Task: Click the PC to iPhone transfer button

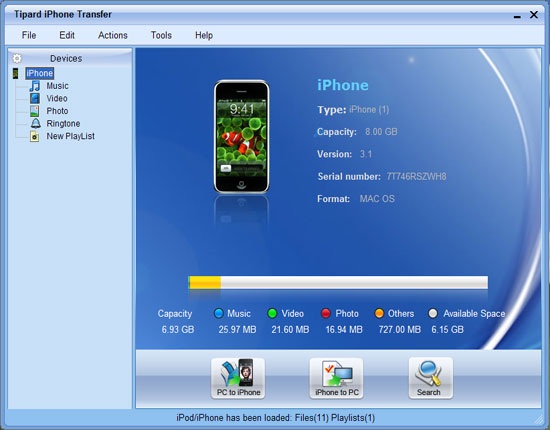Action: coord(238,378)
